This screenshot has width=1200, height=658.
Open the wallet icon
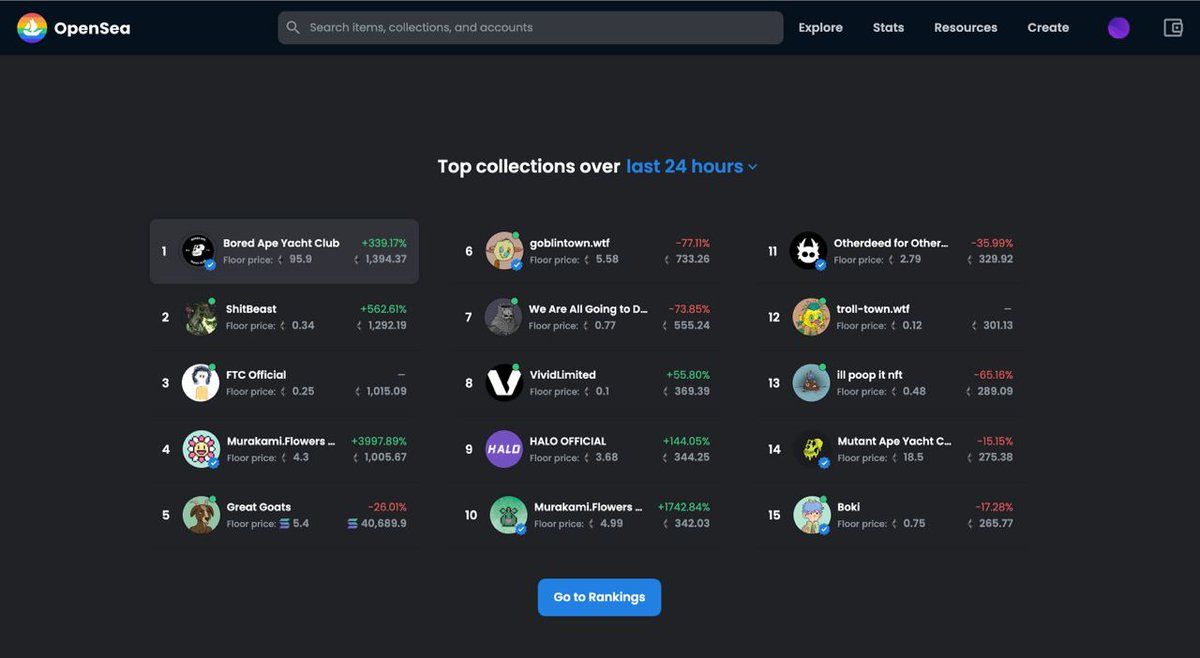1174,28
